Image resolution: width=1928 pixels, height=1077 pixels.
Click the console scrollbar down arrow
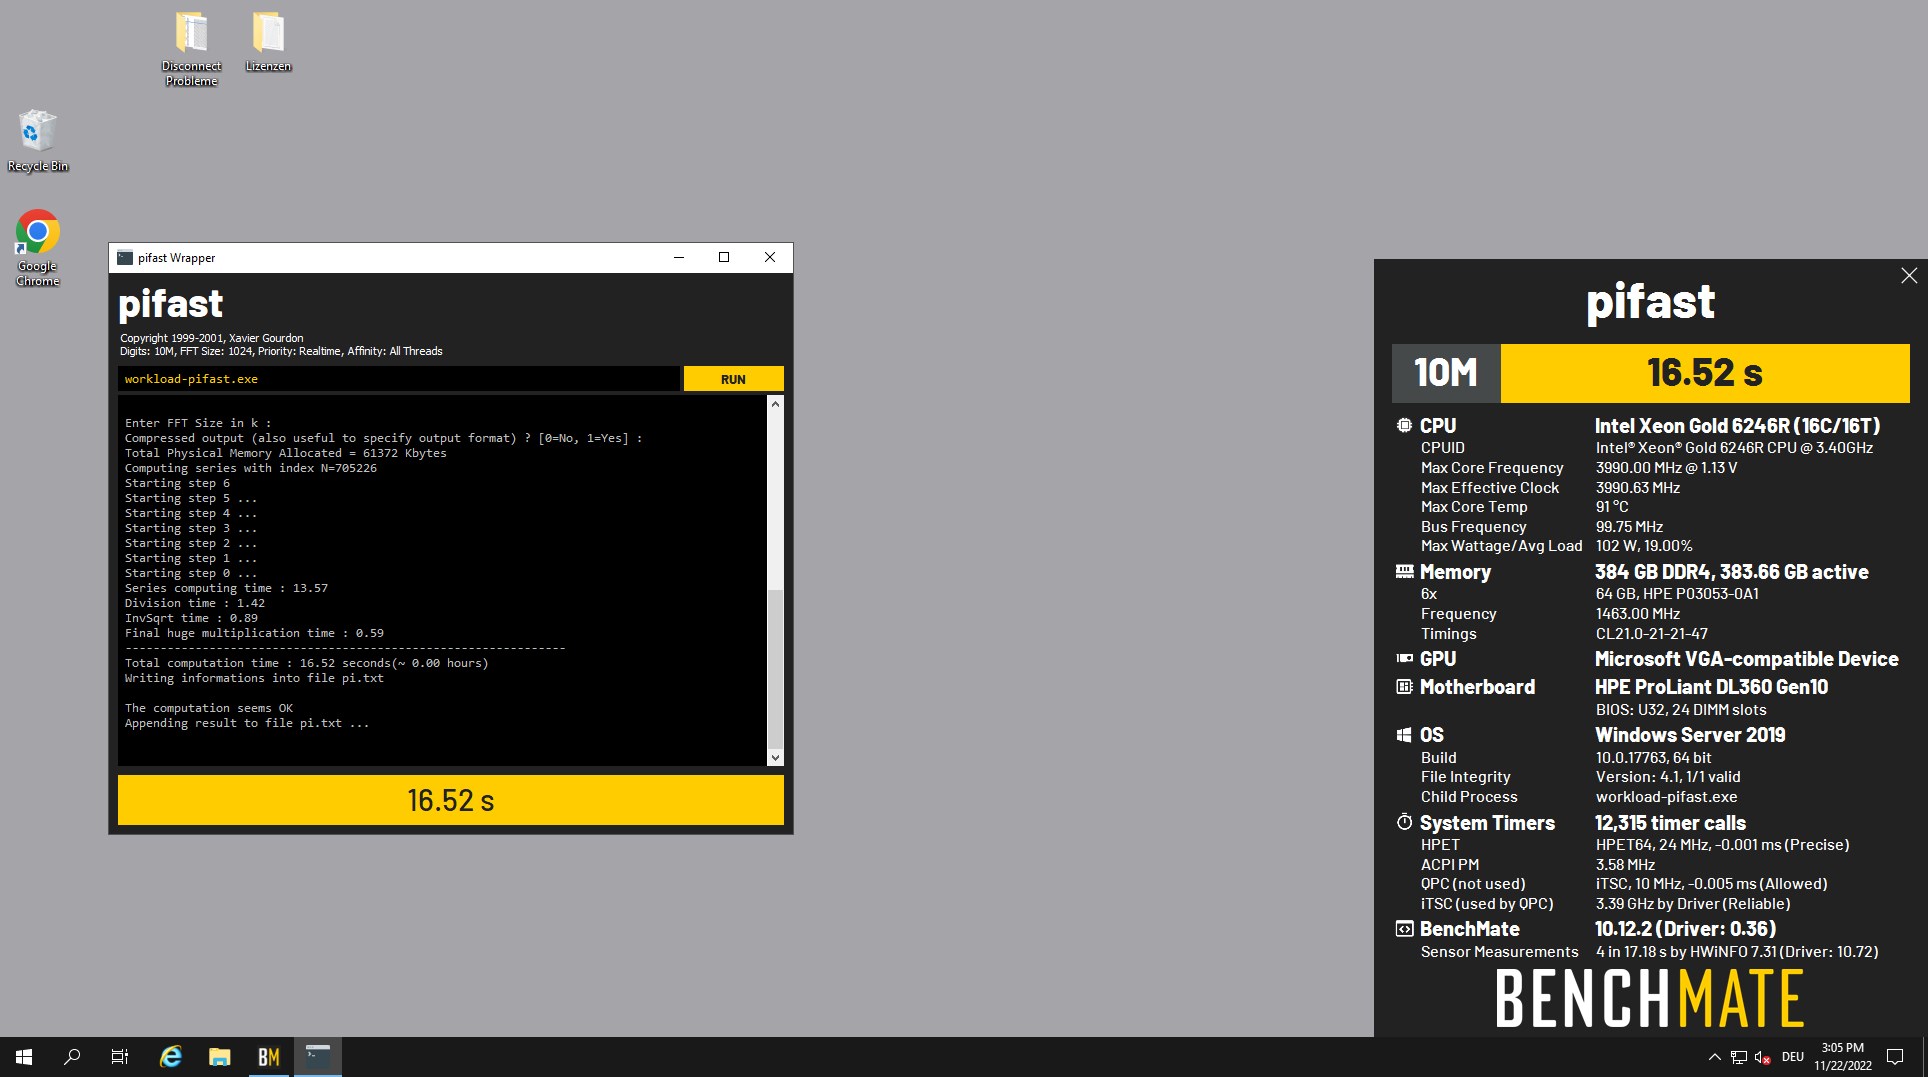775,758
